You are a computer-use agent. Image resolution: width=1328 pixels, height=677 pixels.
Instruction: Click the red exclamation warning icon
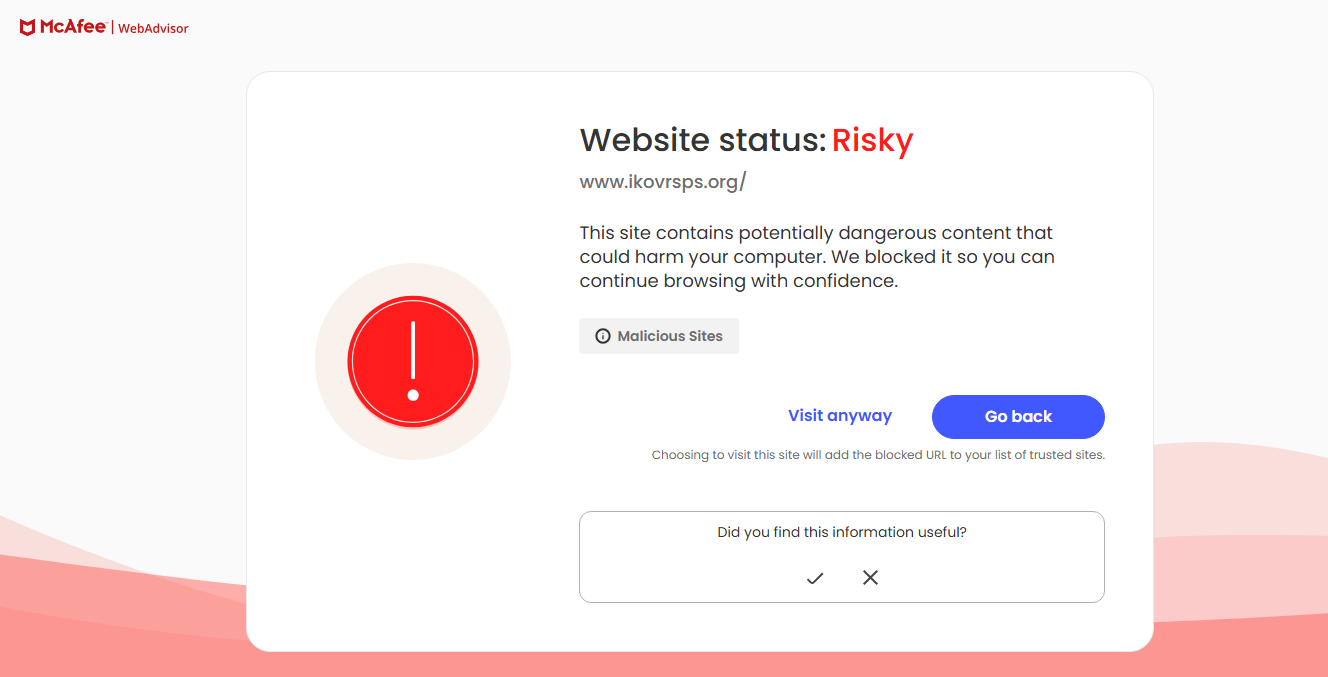coord(413,362)
